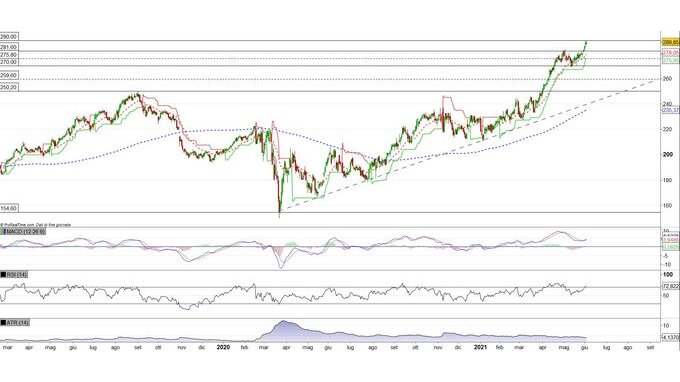
Task: Click the feb label right after 2021
Action: (500, 347)
